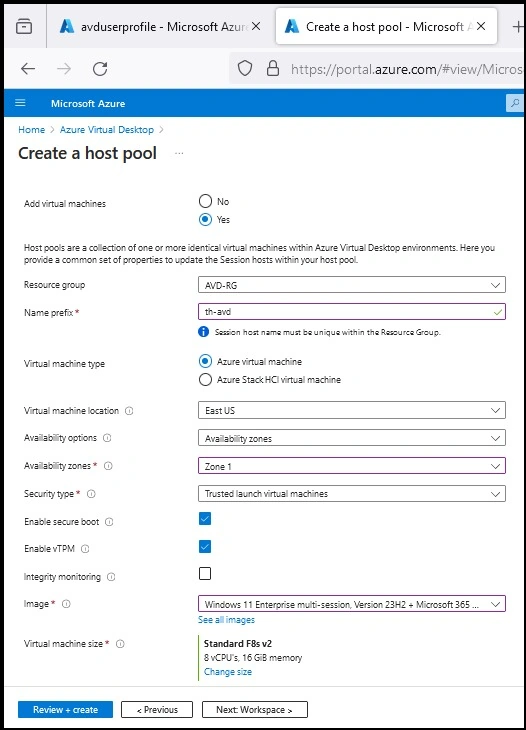The width and height of the screenshot is (526, 730).
Task: Switch to Create a host pool tab
Action: pyautogui.click(x=386, y=27)
